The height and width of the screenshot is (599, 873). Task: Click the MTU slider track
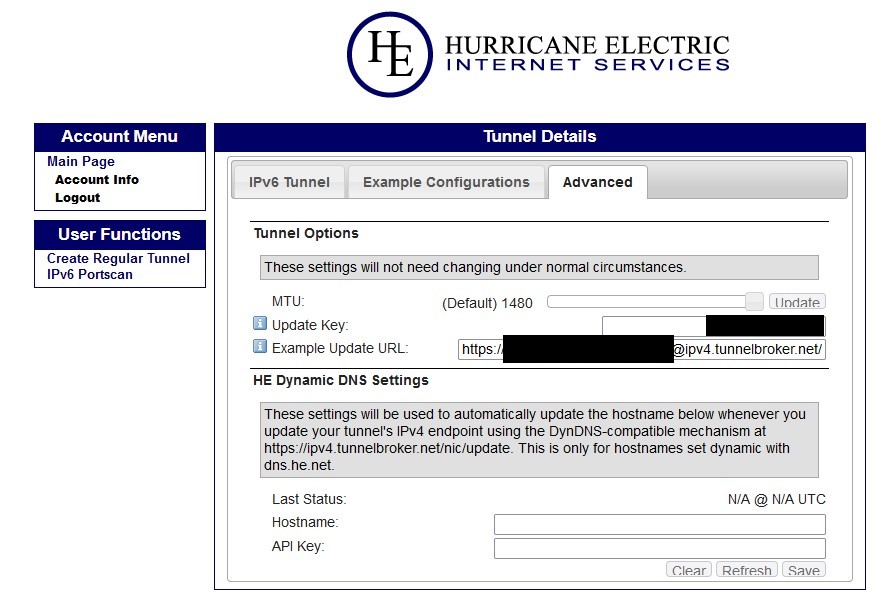point(650,301)
